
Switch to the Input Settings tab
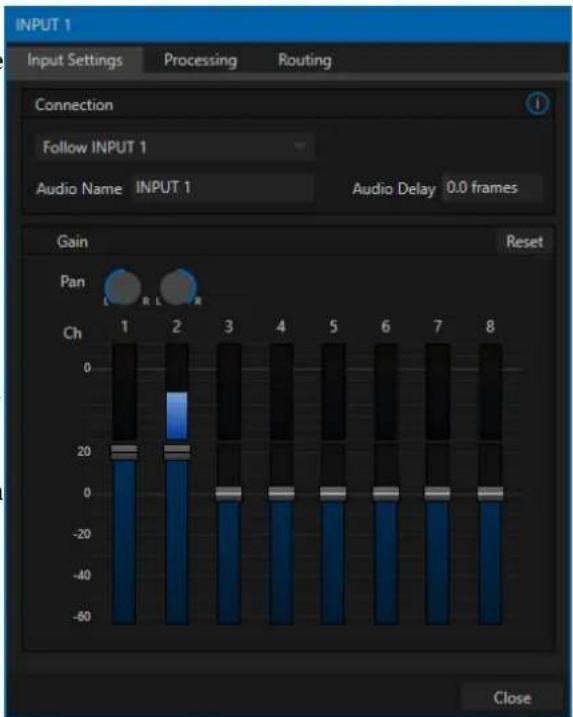click(x=75, y=60)
